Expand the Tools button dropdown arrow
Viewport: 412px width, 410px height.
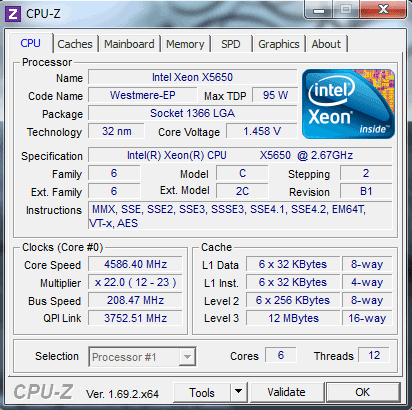pos(238,392)
